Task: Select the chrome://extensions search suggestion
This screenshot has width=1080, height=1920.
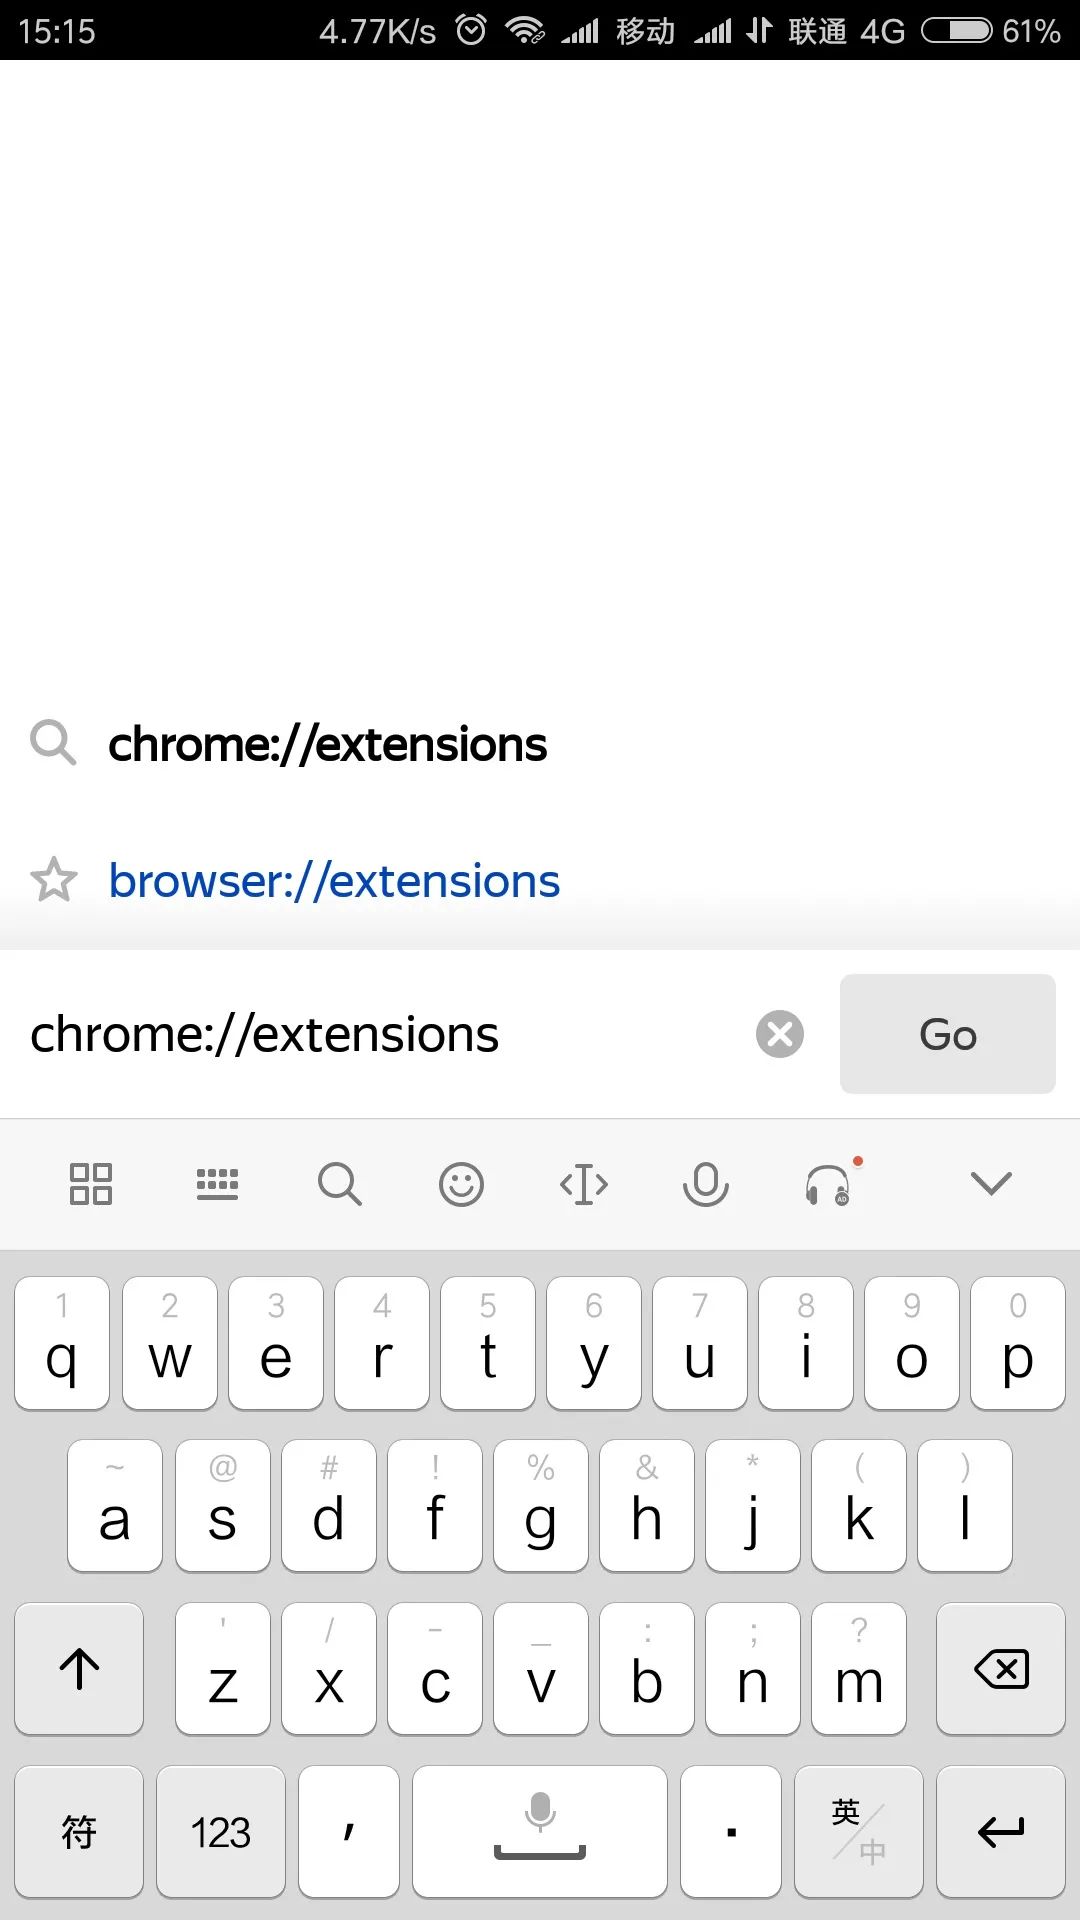Action: (x=327, y=745)
